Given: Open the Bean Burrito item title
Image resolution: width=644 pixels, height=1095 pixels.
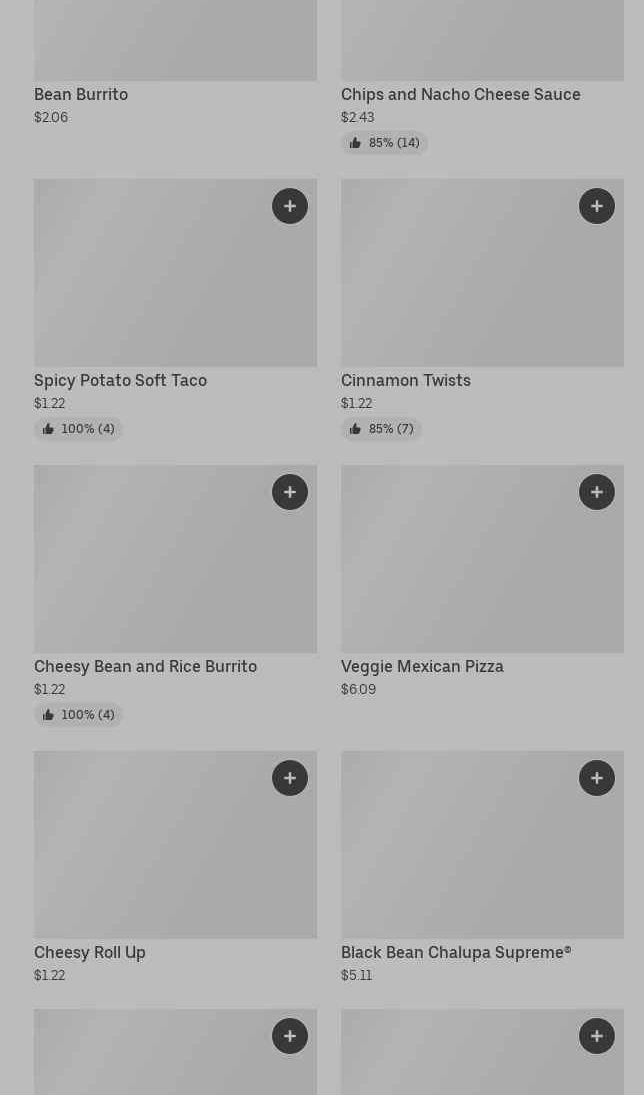Looking at the screenshot, I should tap(81, 94).
